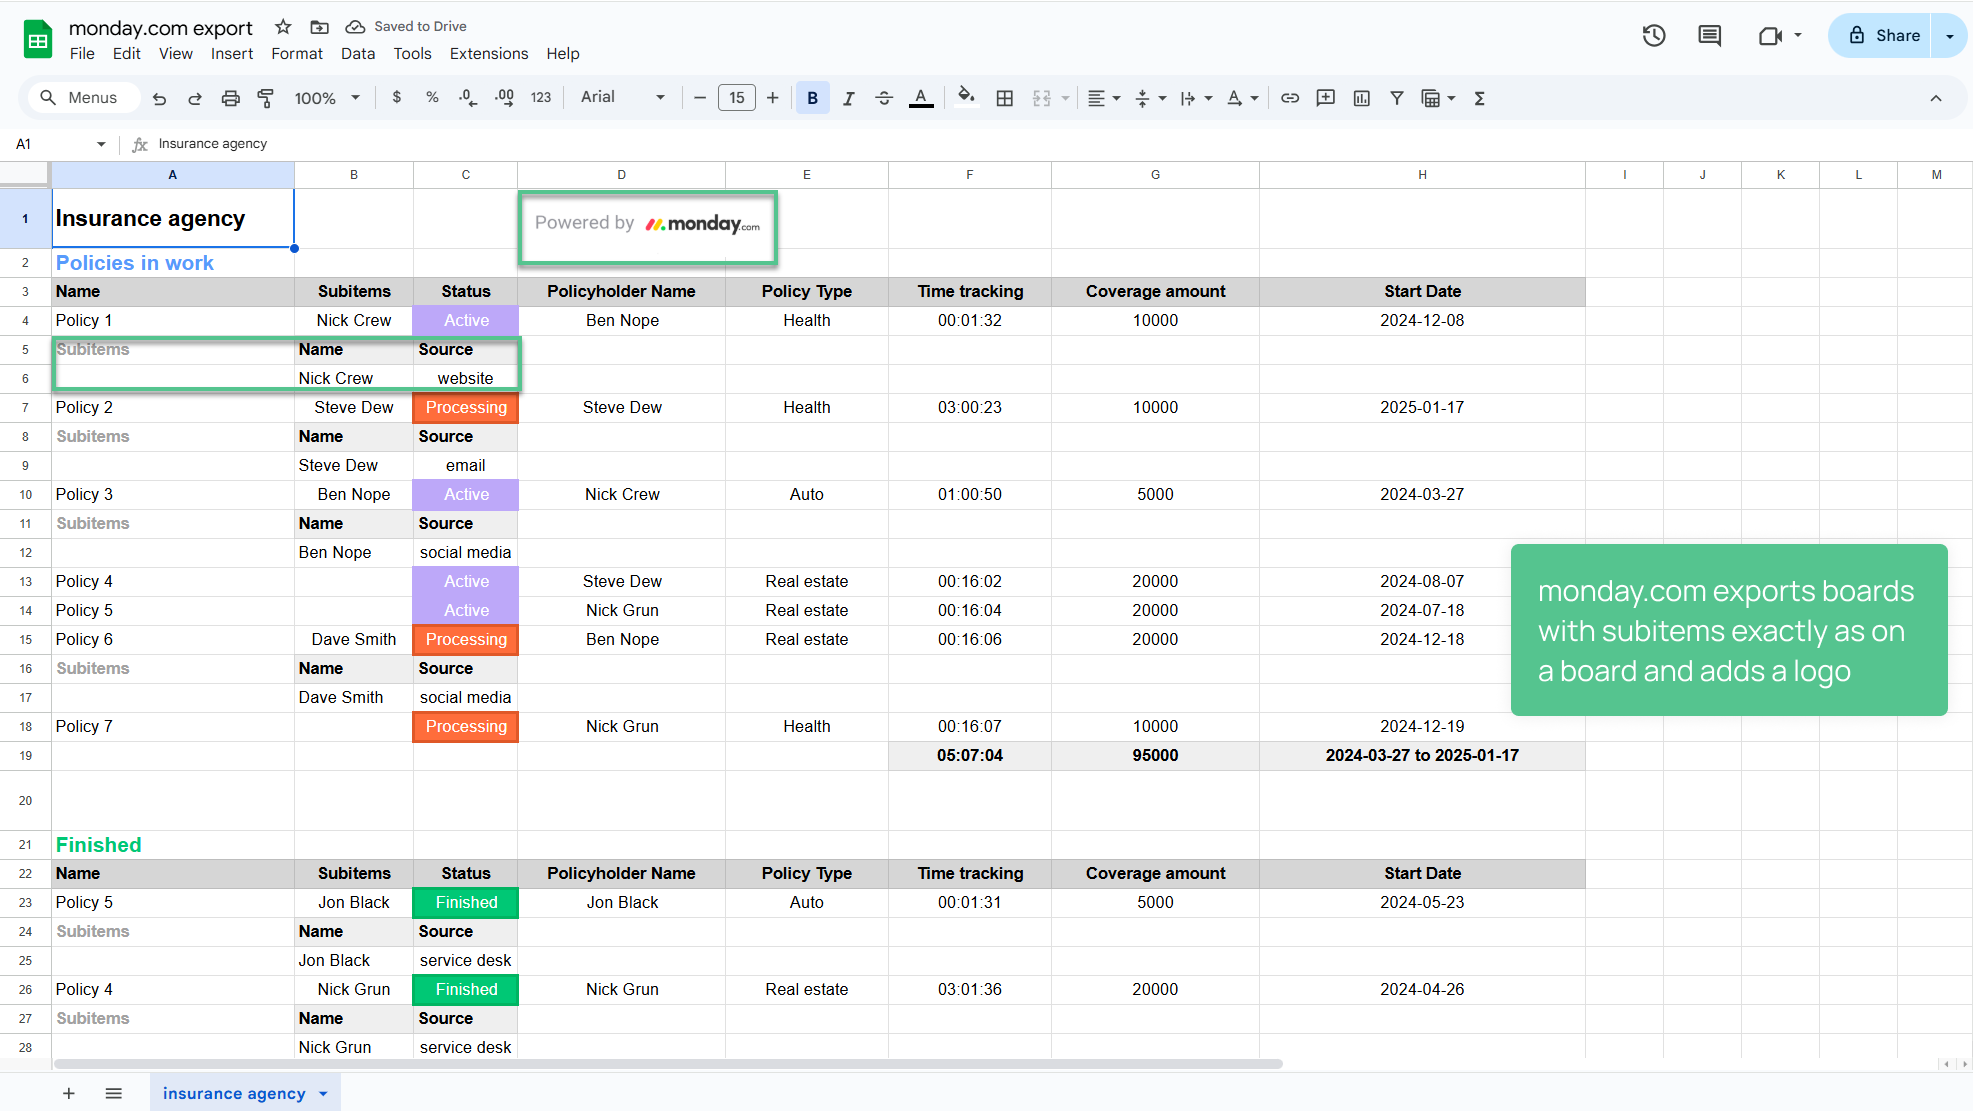
Task: Open version history with the clock icon
Action: click(1654, 36)
